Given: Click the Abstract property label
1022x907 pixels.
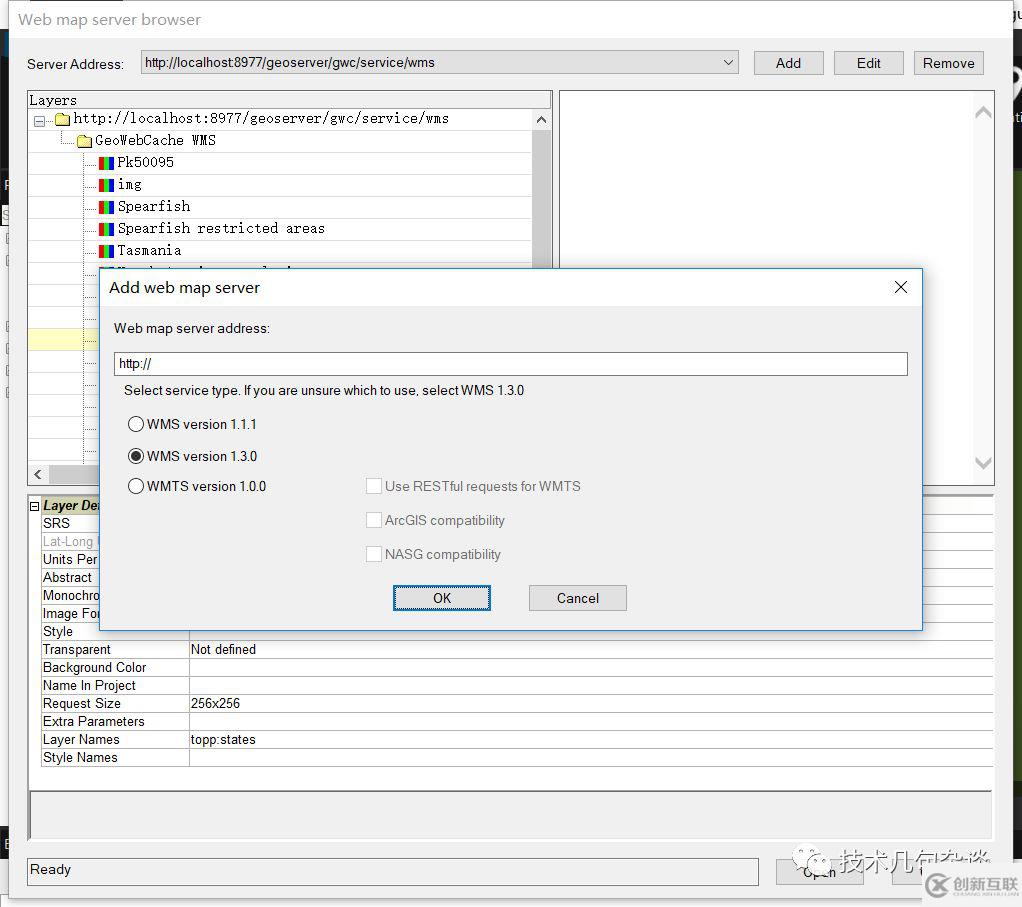Looking at the screenshot, I should click(x=67, y=577).
